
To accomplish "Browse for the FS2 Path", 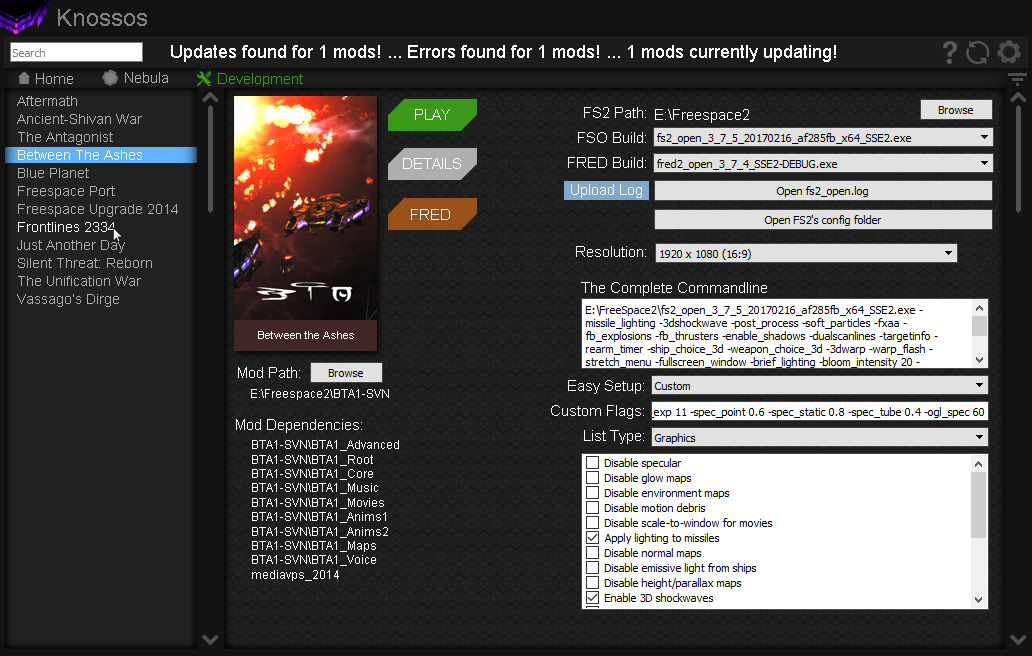I will pos(956,110).
